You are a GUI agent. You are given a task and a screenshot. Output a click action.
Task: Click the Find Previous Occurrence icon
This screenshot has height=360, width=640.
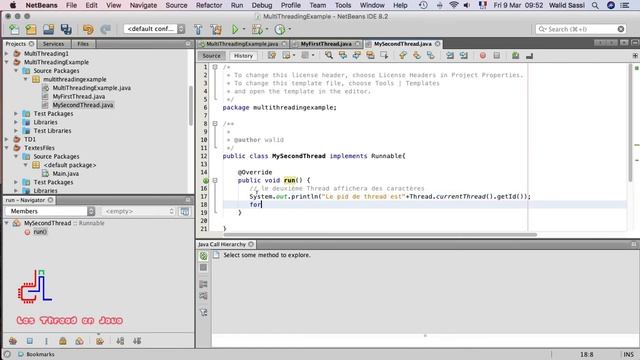pos(342,56)
